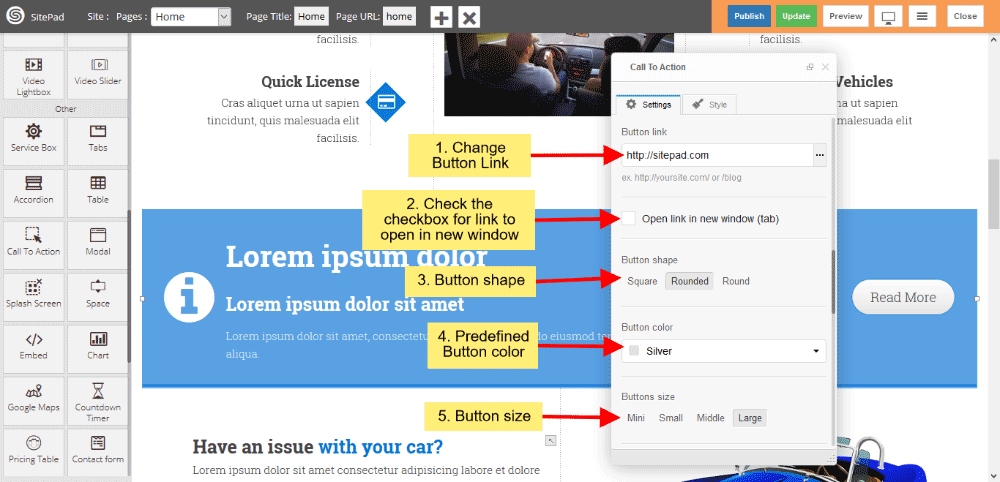Choose Mini button size
Viewport: 1000px width, 482px height.
[x=636, y=418]
